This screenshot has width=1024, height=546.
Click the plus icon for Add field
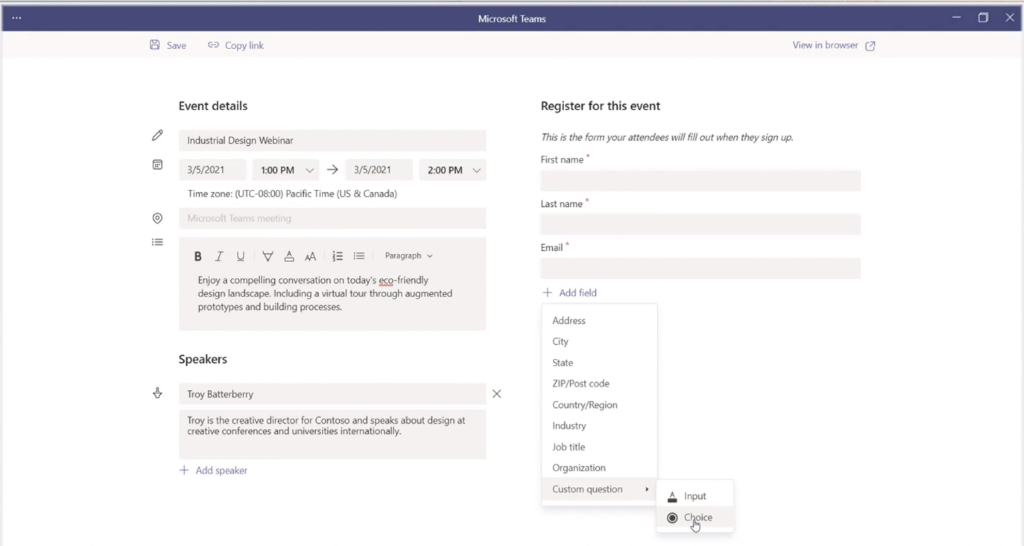547,293
